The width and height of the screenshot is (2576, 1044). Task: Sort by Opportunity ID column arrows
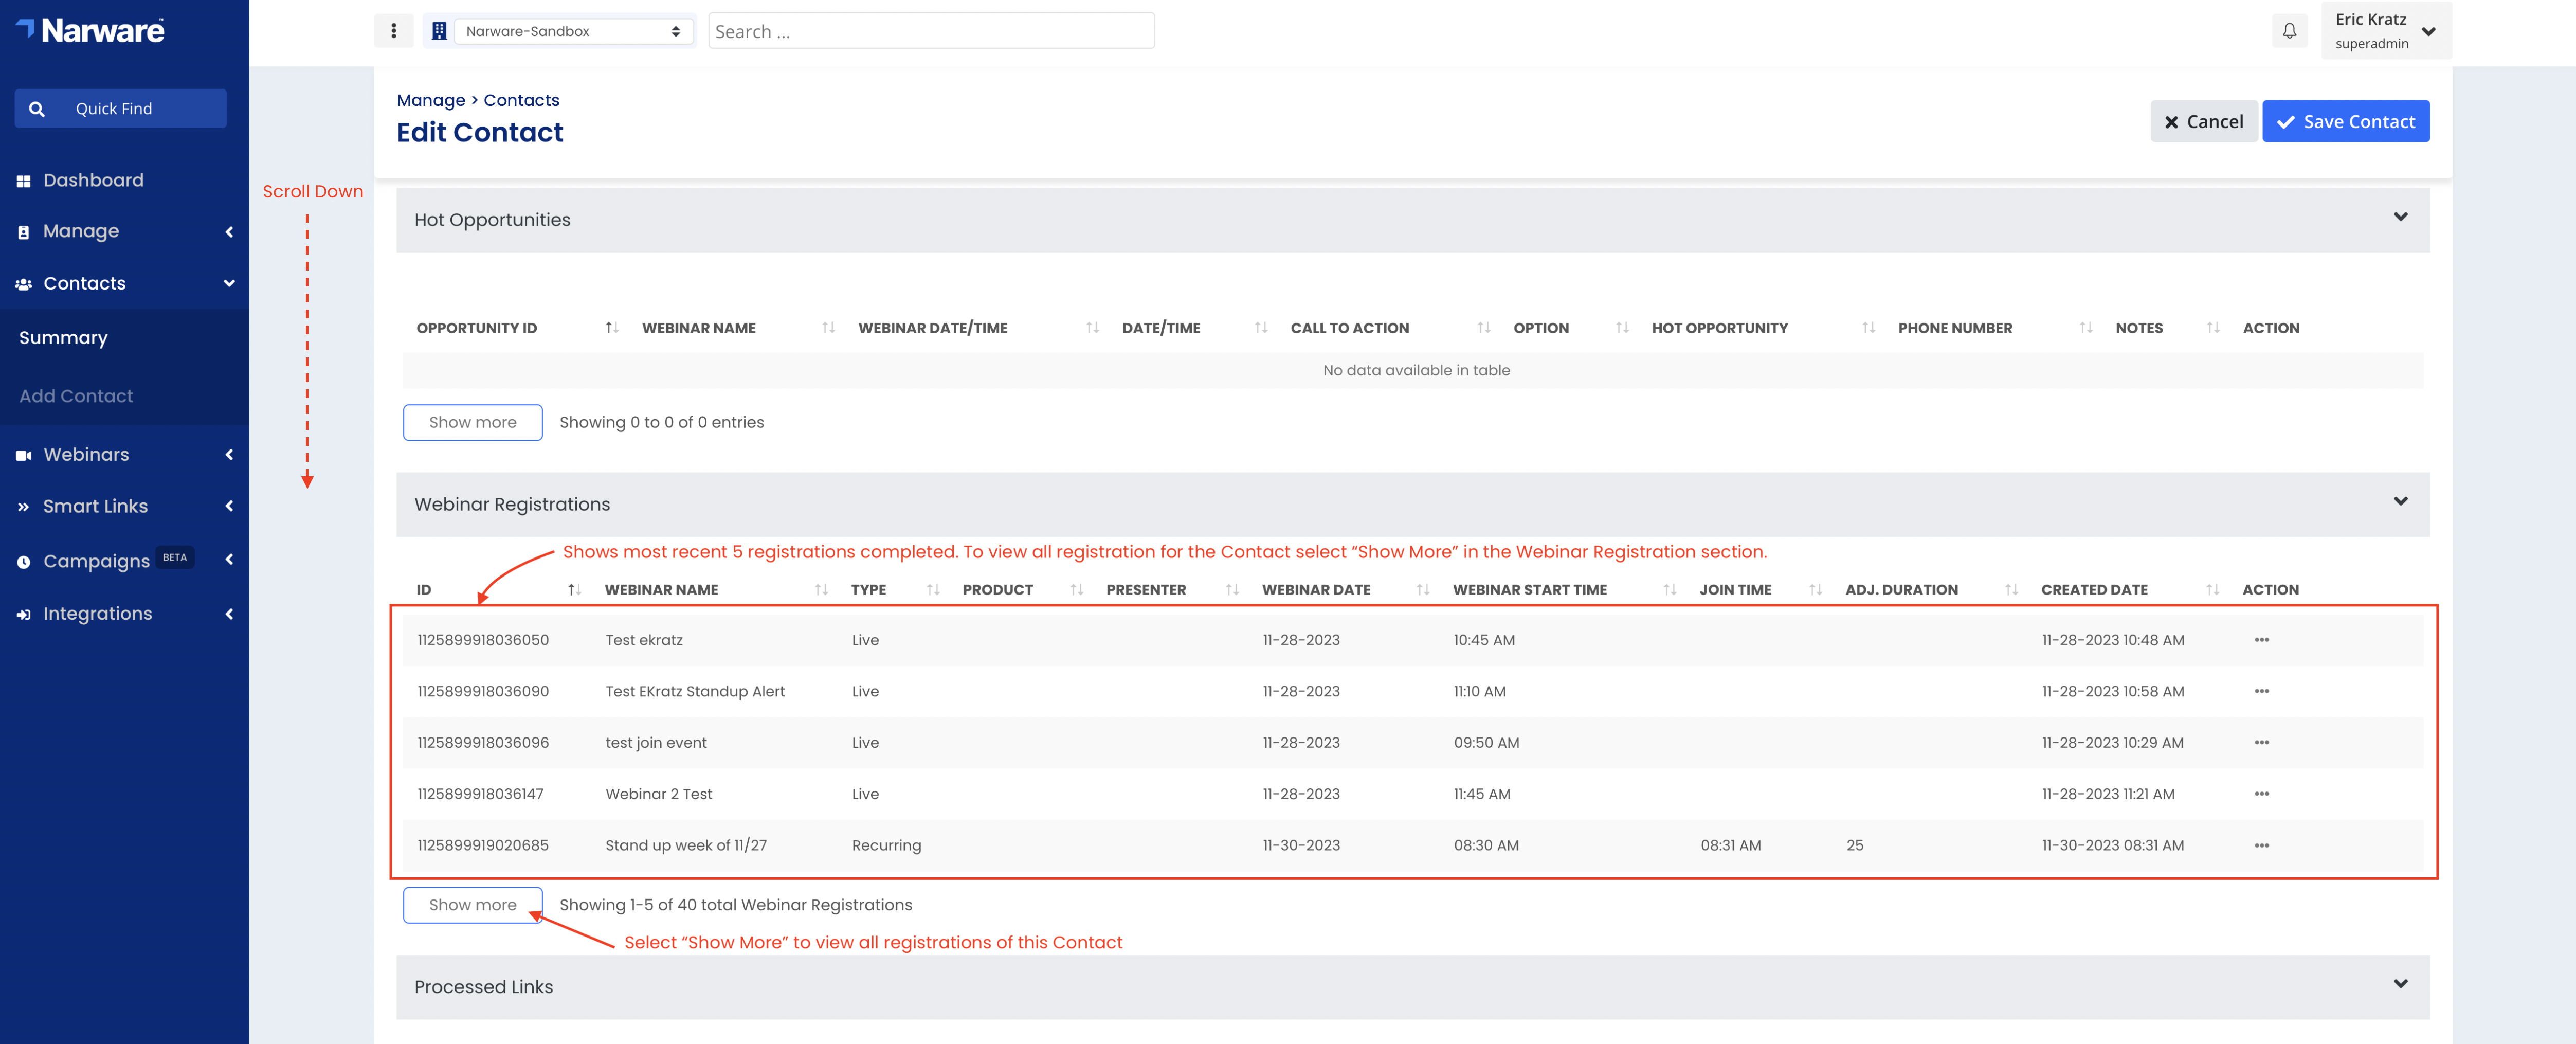(x=612, y=328)
